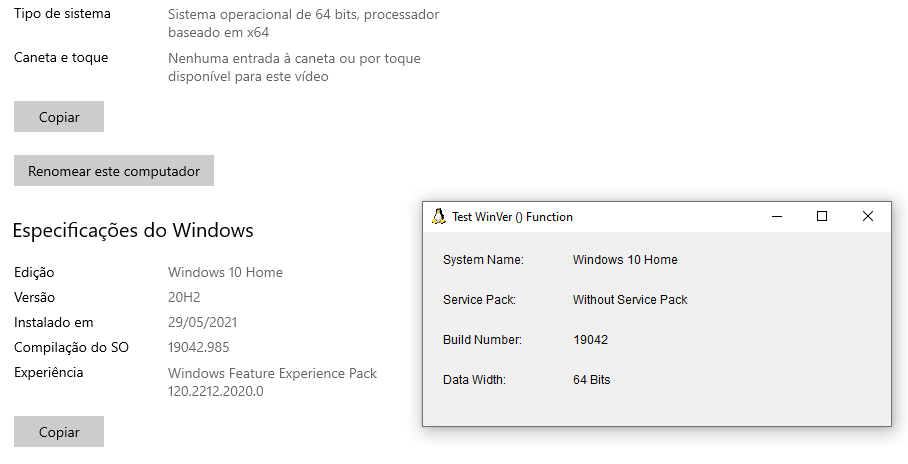Screen dimensions: 908x464
Task: Minimize the Test WinVer () Function window
Action: point(777,217)
